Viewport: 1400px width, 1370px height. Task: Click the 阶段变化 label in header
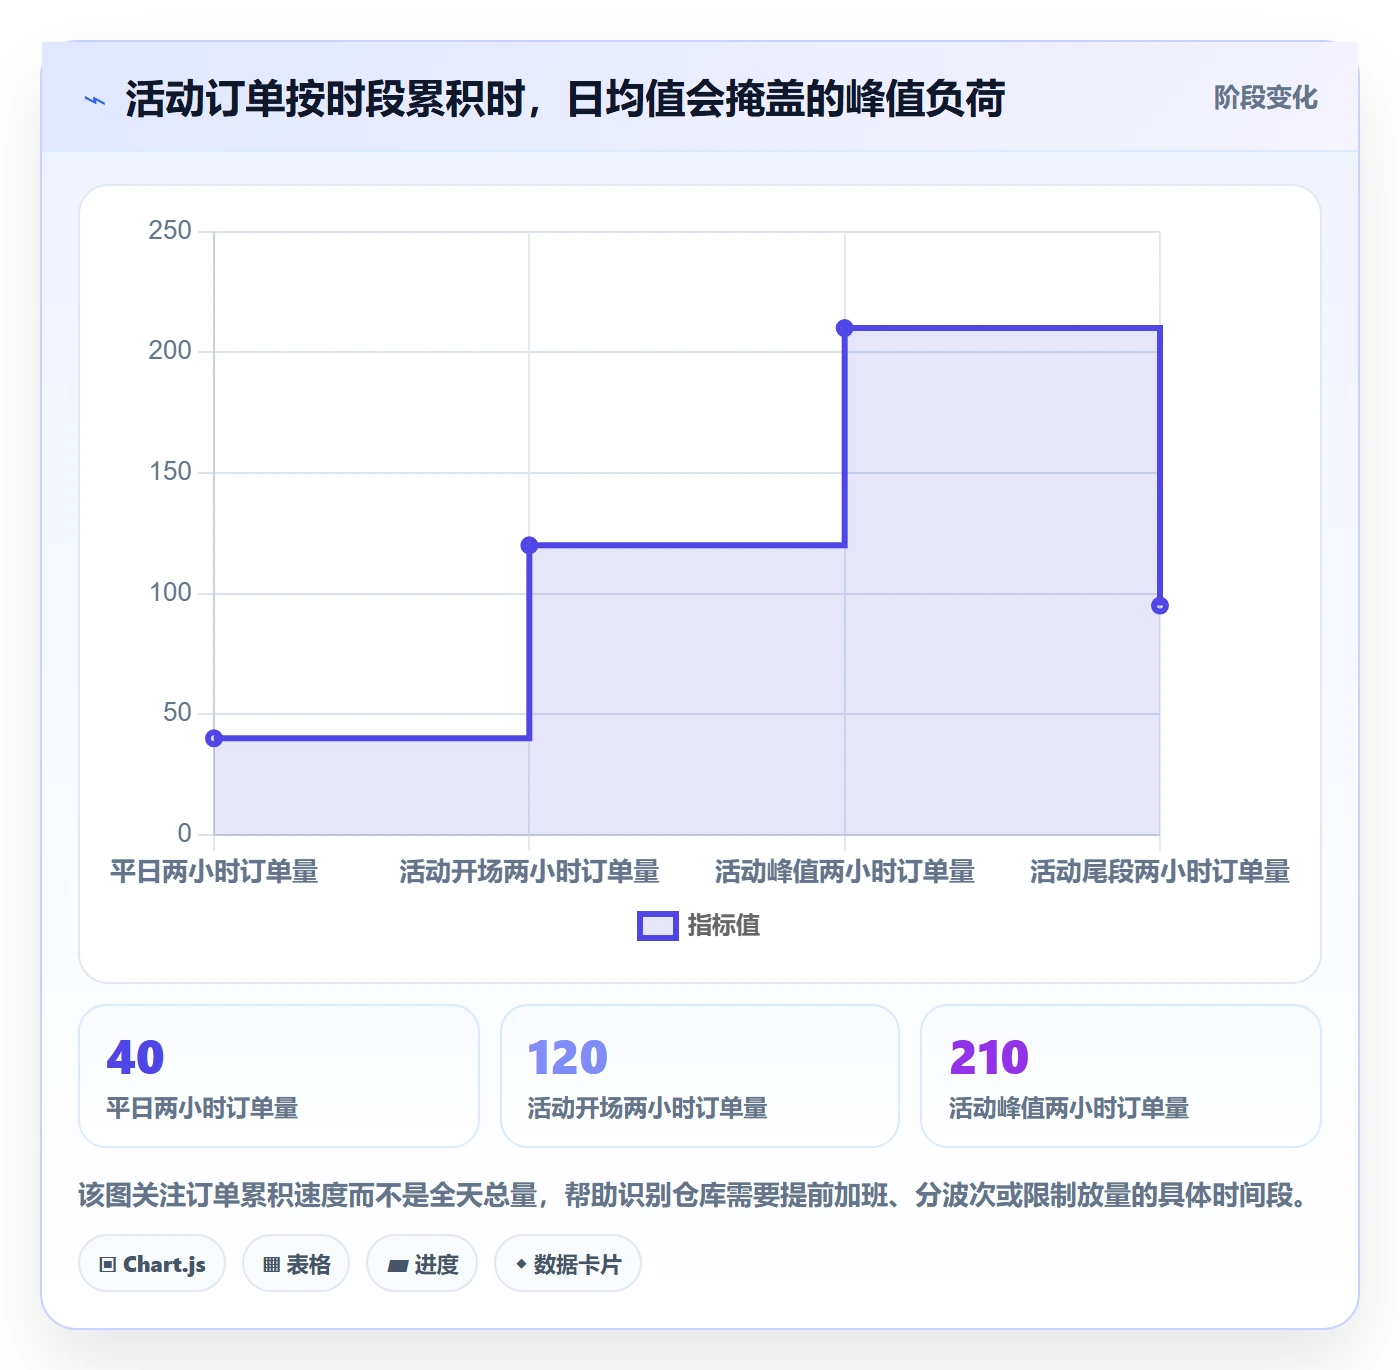[x=1266, y=98]
